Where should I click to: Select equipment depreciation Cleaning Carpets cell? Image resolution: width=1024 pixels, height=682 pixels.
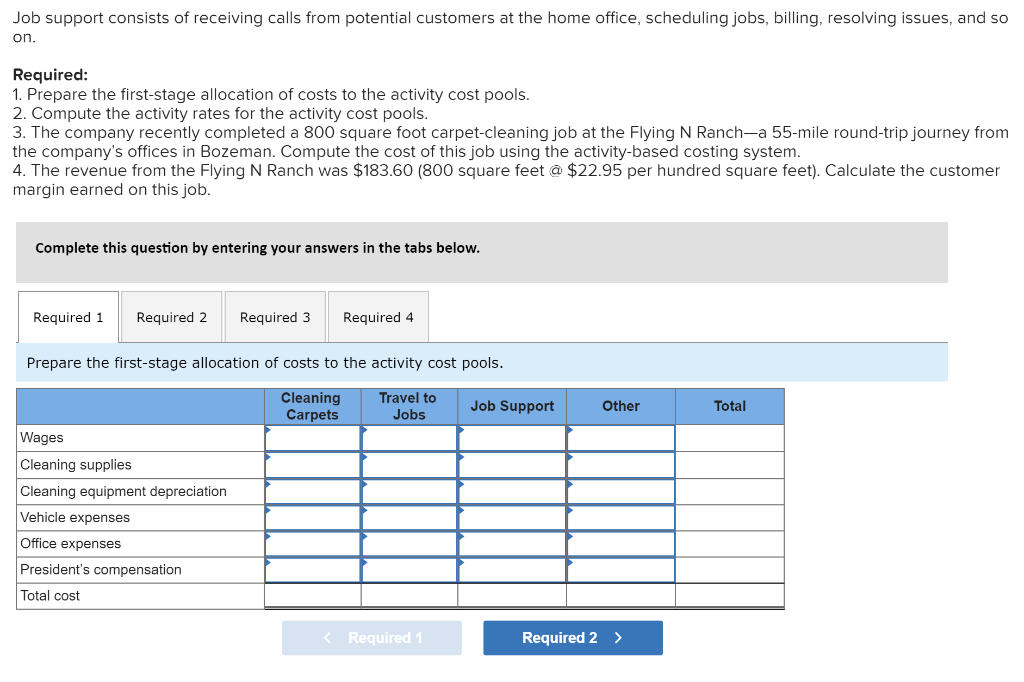[x=313, y=491]
